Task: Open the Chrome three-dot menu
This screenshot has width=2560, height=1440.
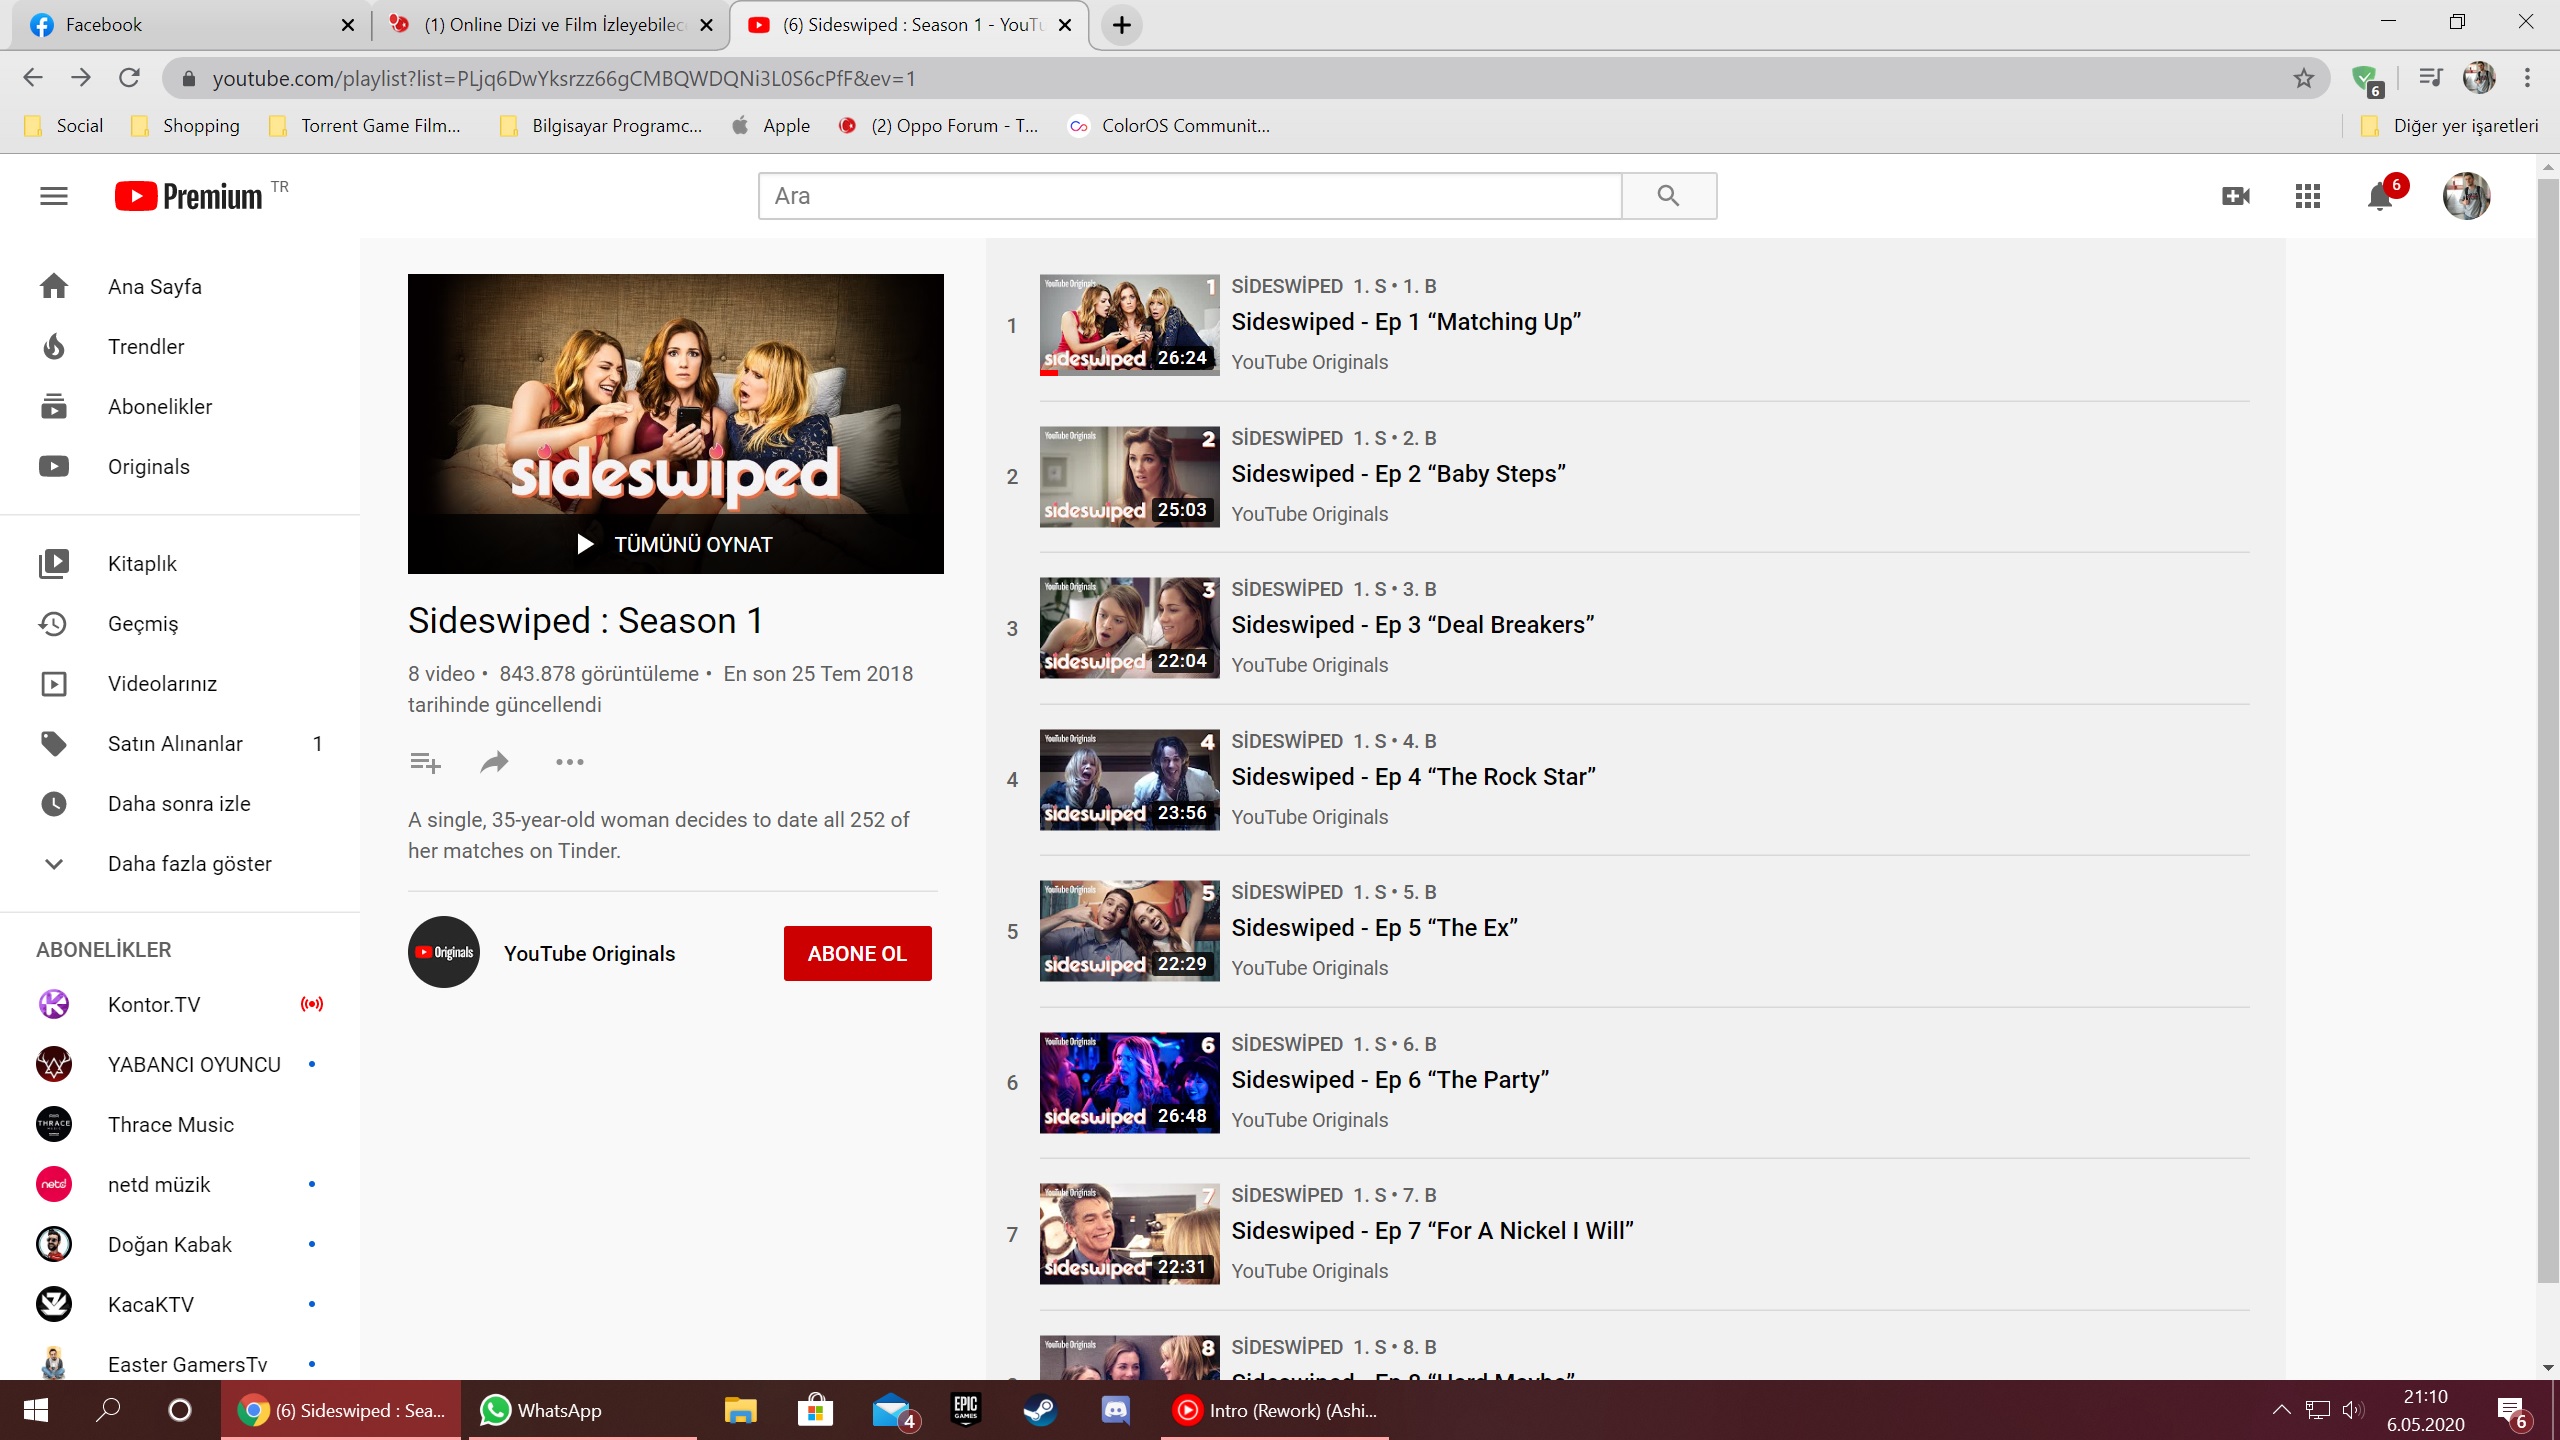Action: (2527, 78)
